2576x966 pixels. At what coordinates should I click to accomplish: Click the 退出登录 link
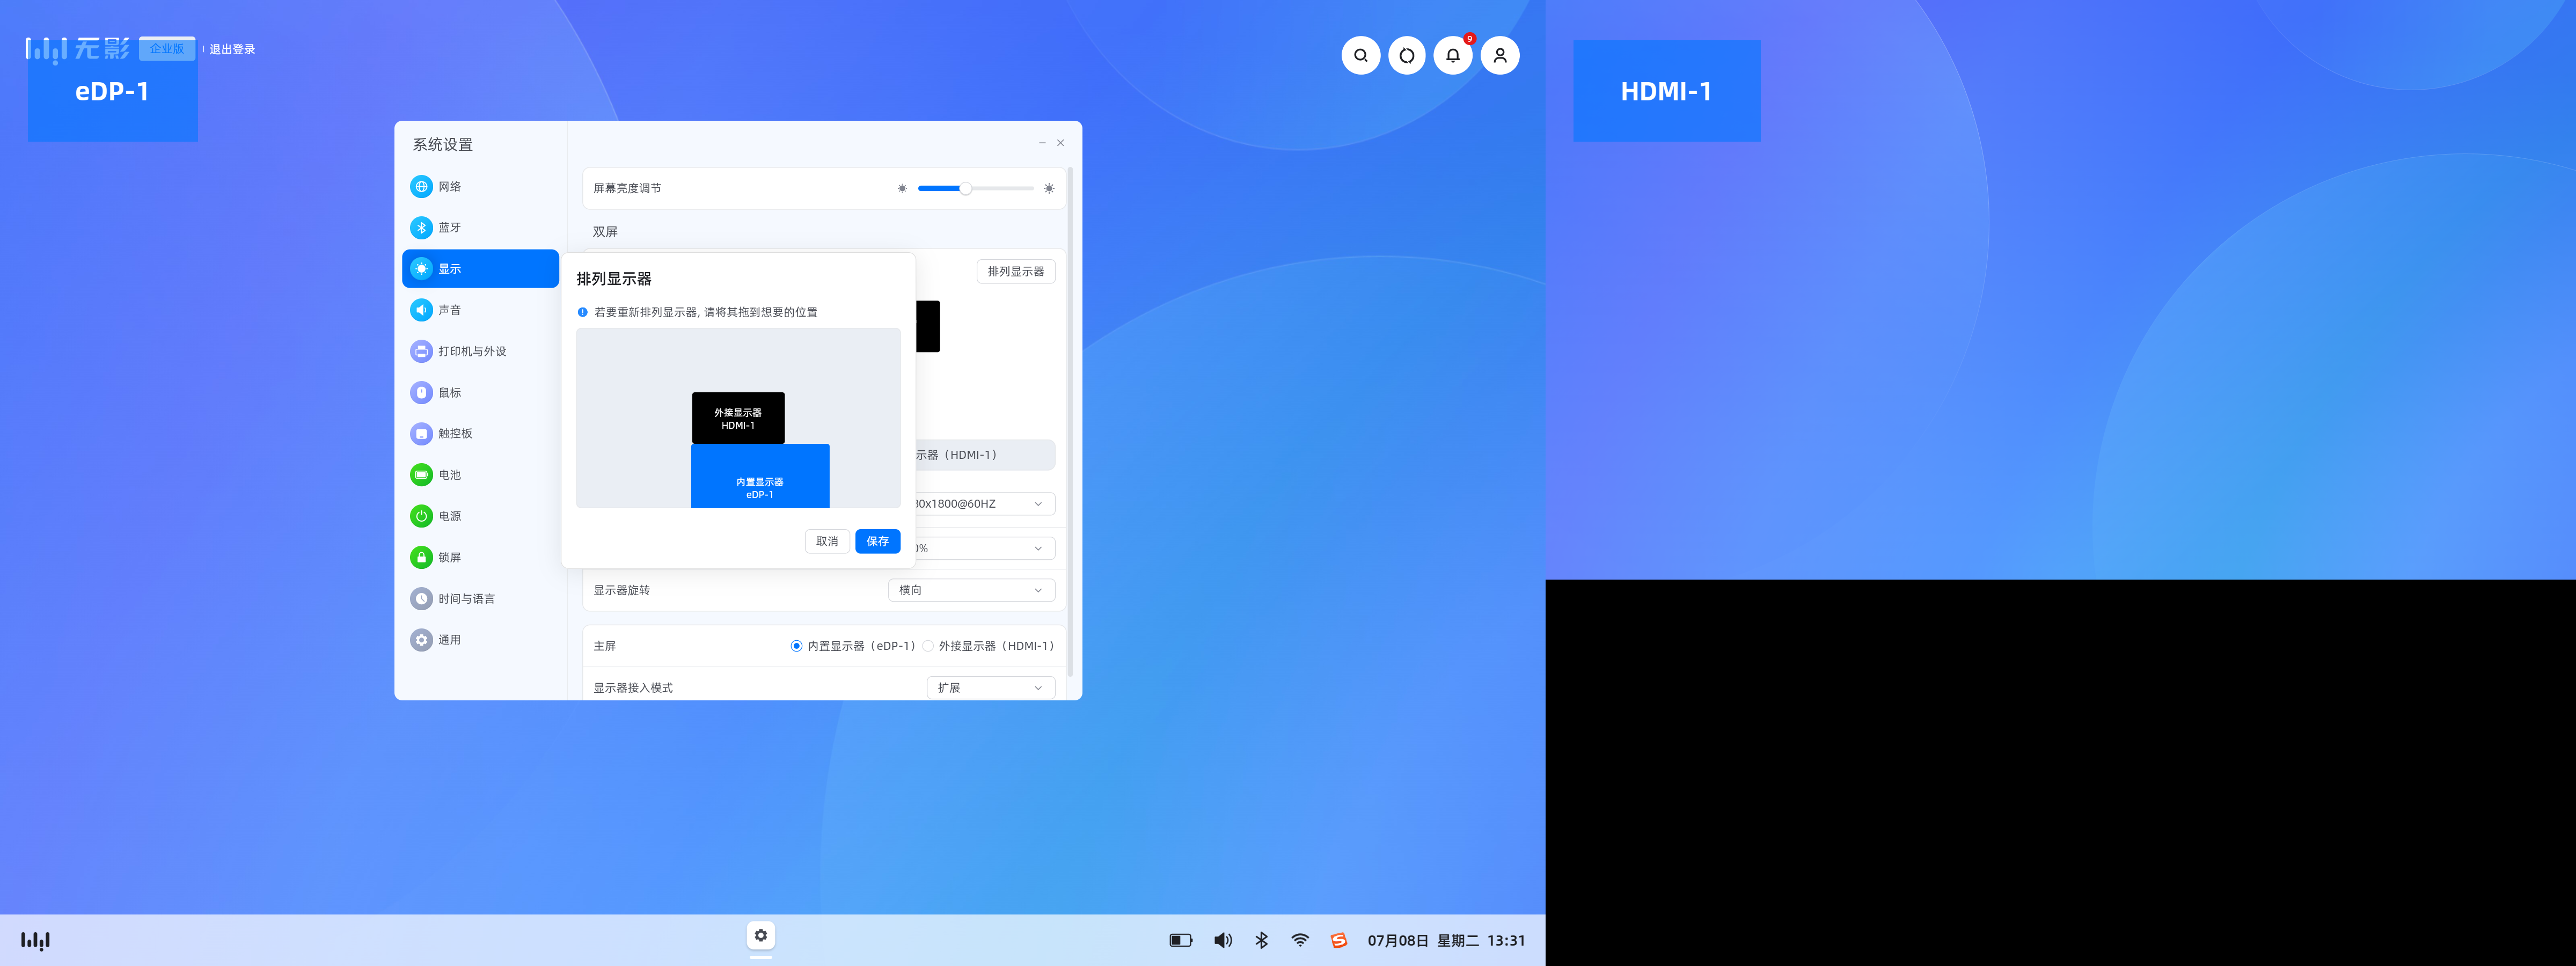pos(232,49)
